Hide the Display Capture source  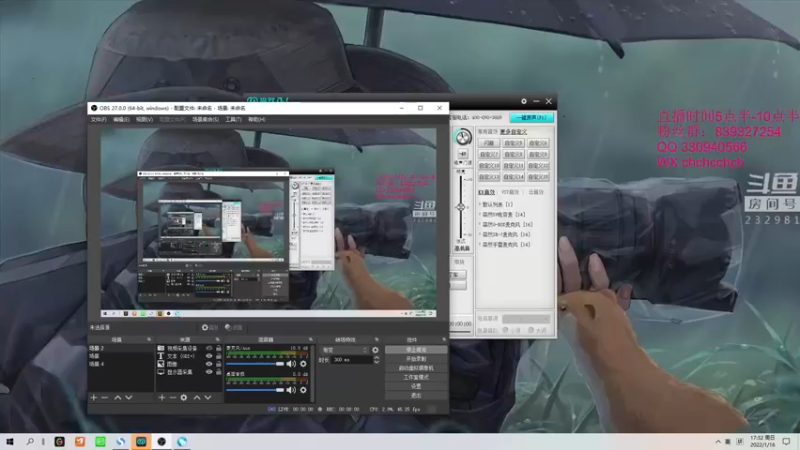pos(209,372)
